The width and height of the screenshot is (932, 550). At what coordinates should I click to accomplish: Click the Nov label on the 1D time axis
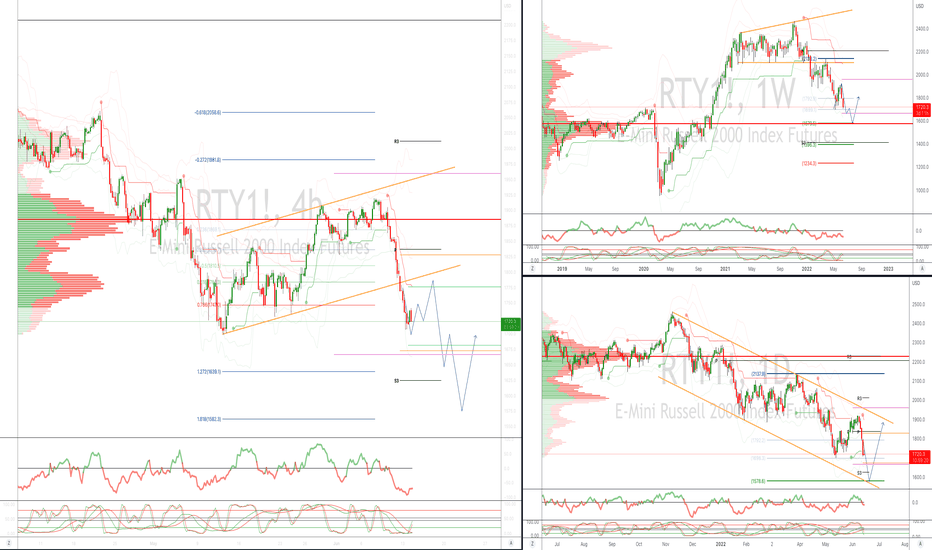(x=666, y=544)
